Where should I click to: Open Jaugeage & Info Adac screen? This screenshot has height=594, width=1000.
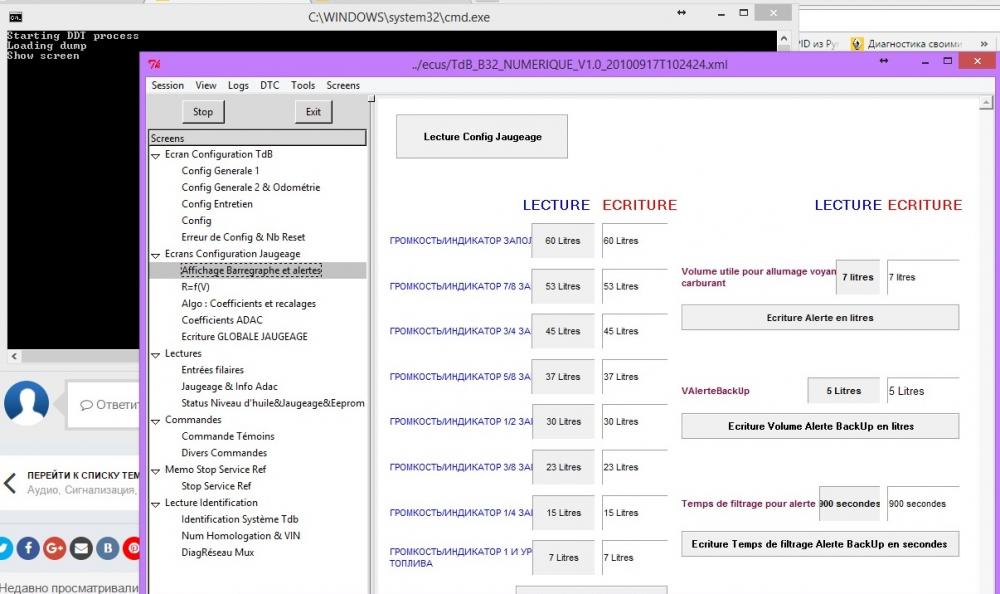pyautogui.click(x=230, y=387)
